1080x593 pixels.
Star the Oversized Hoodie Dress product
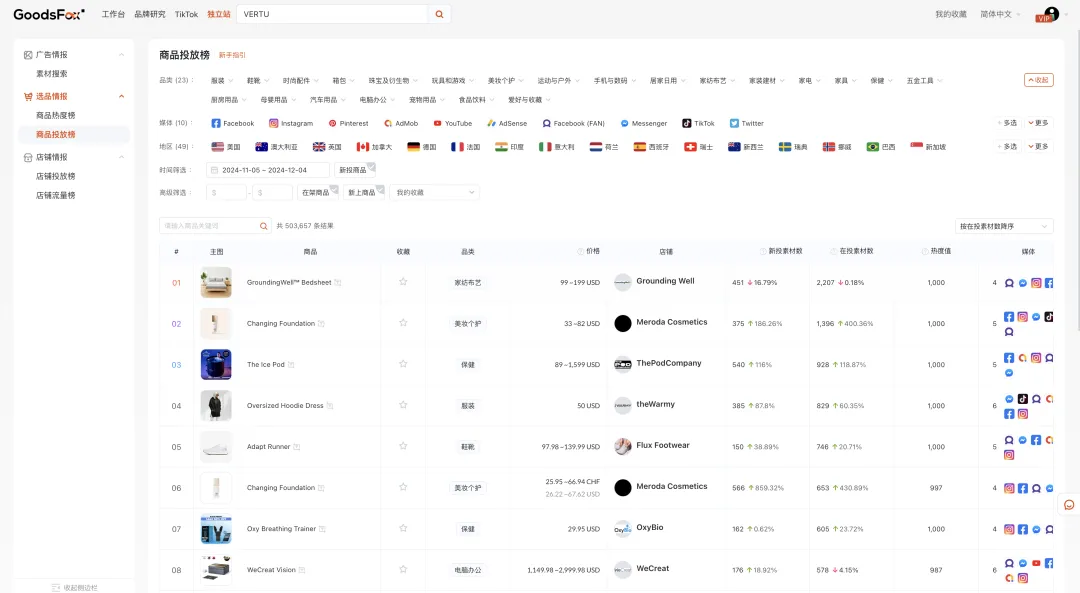403,404
